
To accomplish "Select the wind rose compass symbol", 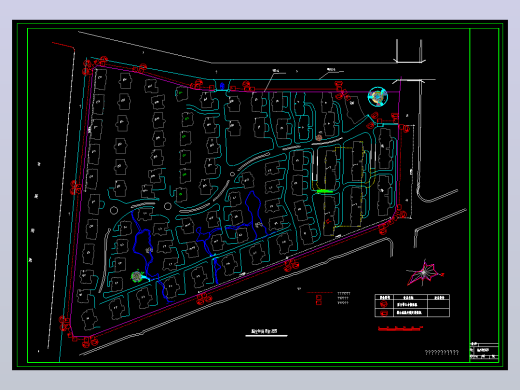I will tap(425, 273).
